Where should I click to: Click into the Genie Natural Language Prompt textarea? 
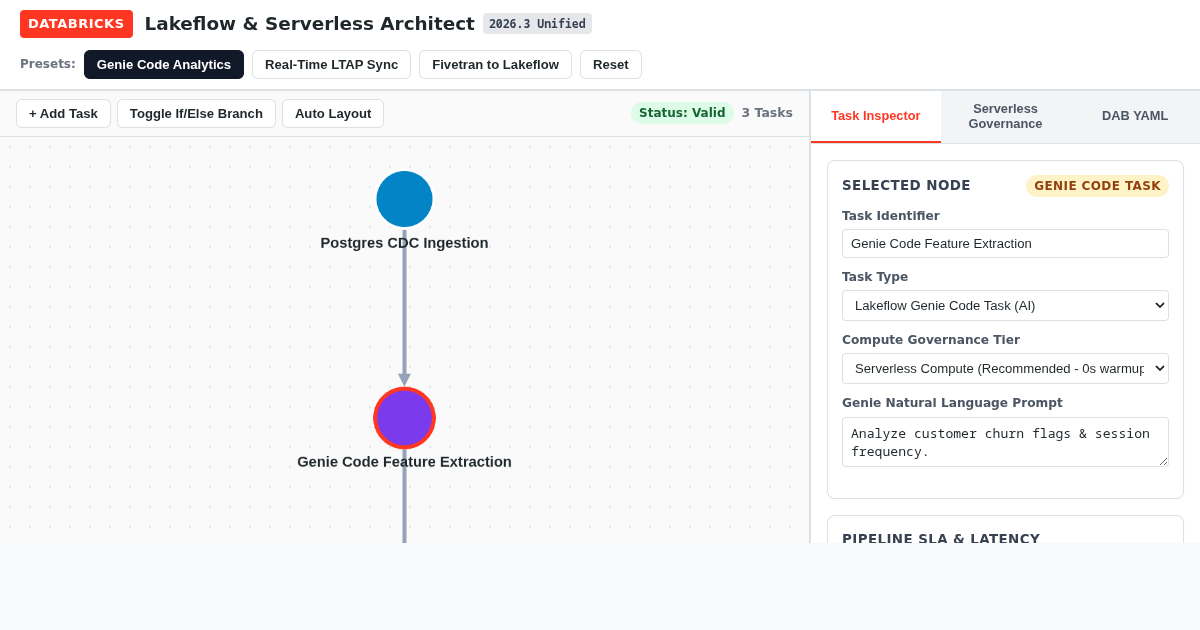(x=1005, y=442)
